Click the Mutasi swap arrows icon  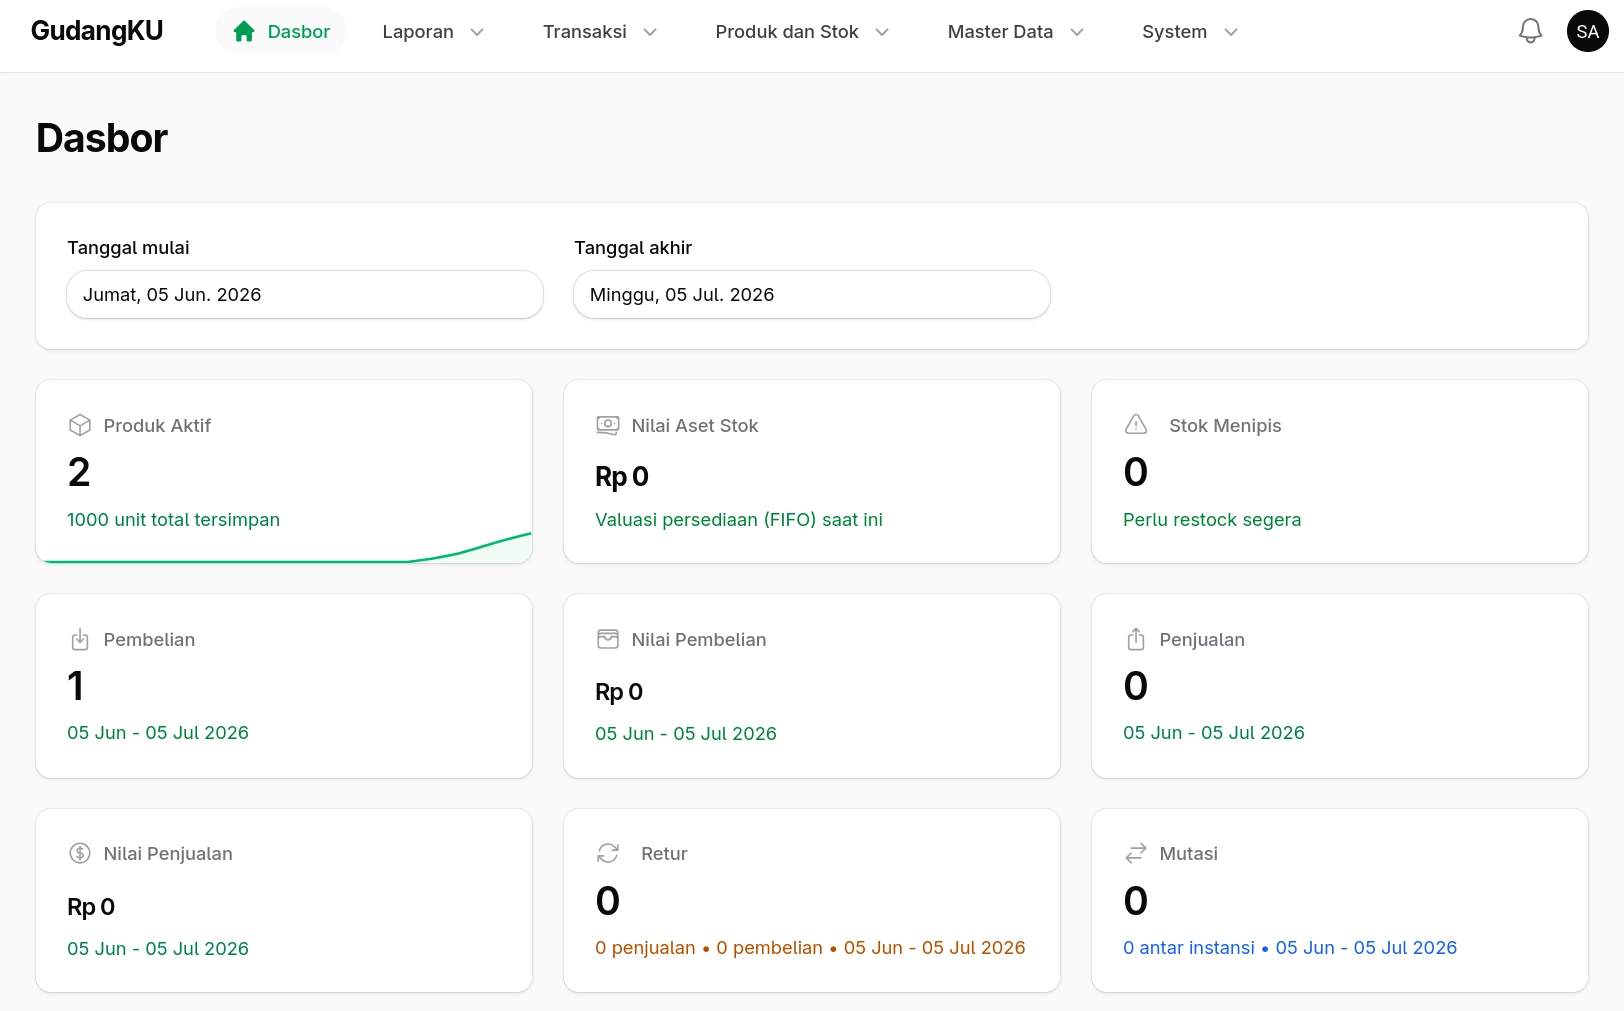(1136, 853)
